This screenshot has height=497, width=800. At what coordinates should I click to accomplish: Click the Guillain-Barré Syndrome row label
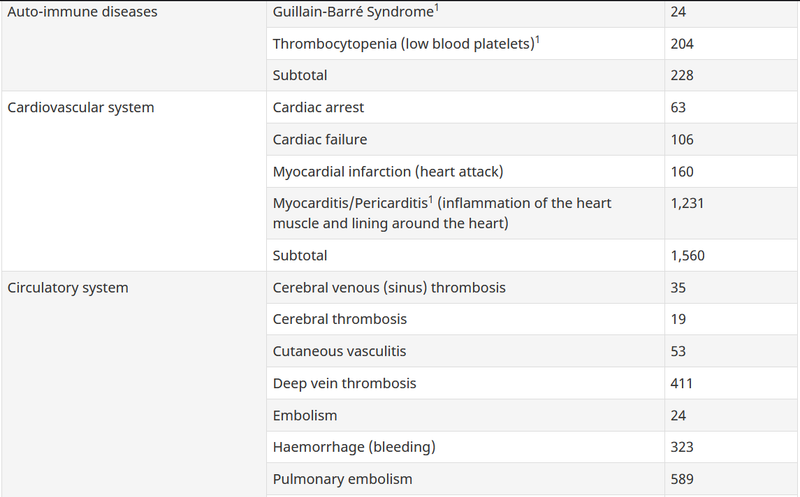[x=353, y=13]
